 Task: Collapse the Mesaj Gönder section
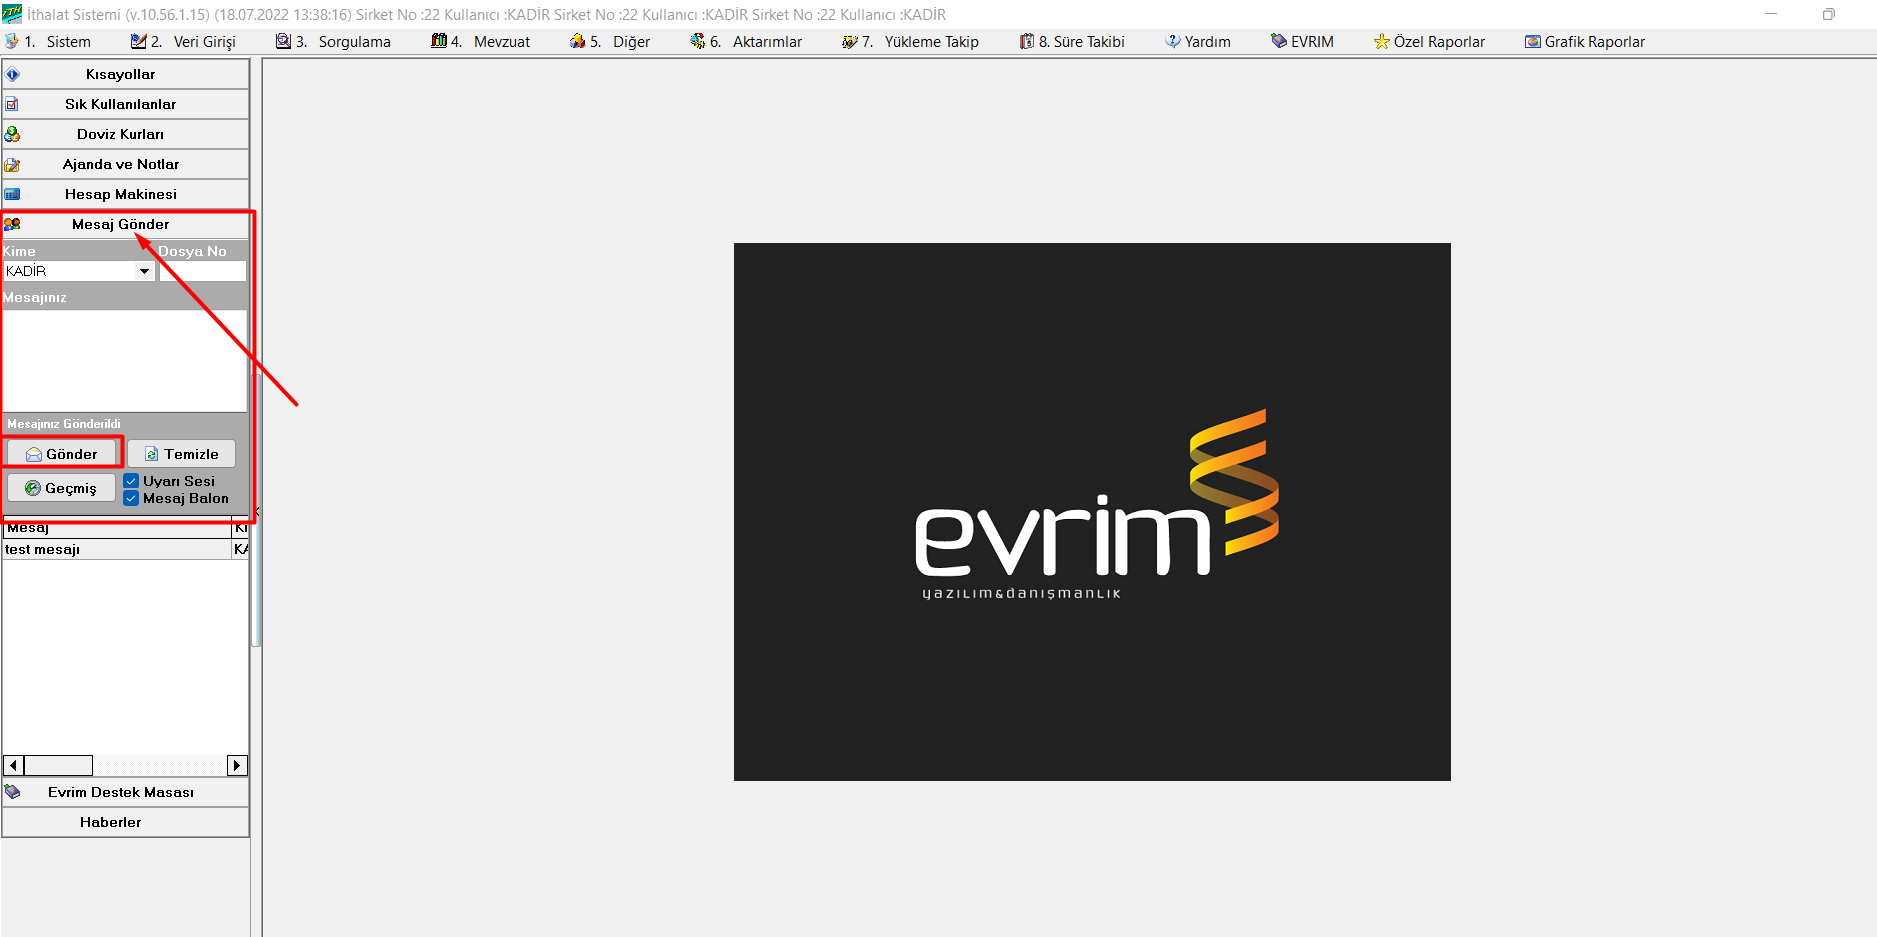point(125,224)
